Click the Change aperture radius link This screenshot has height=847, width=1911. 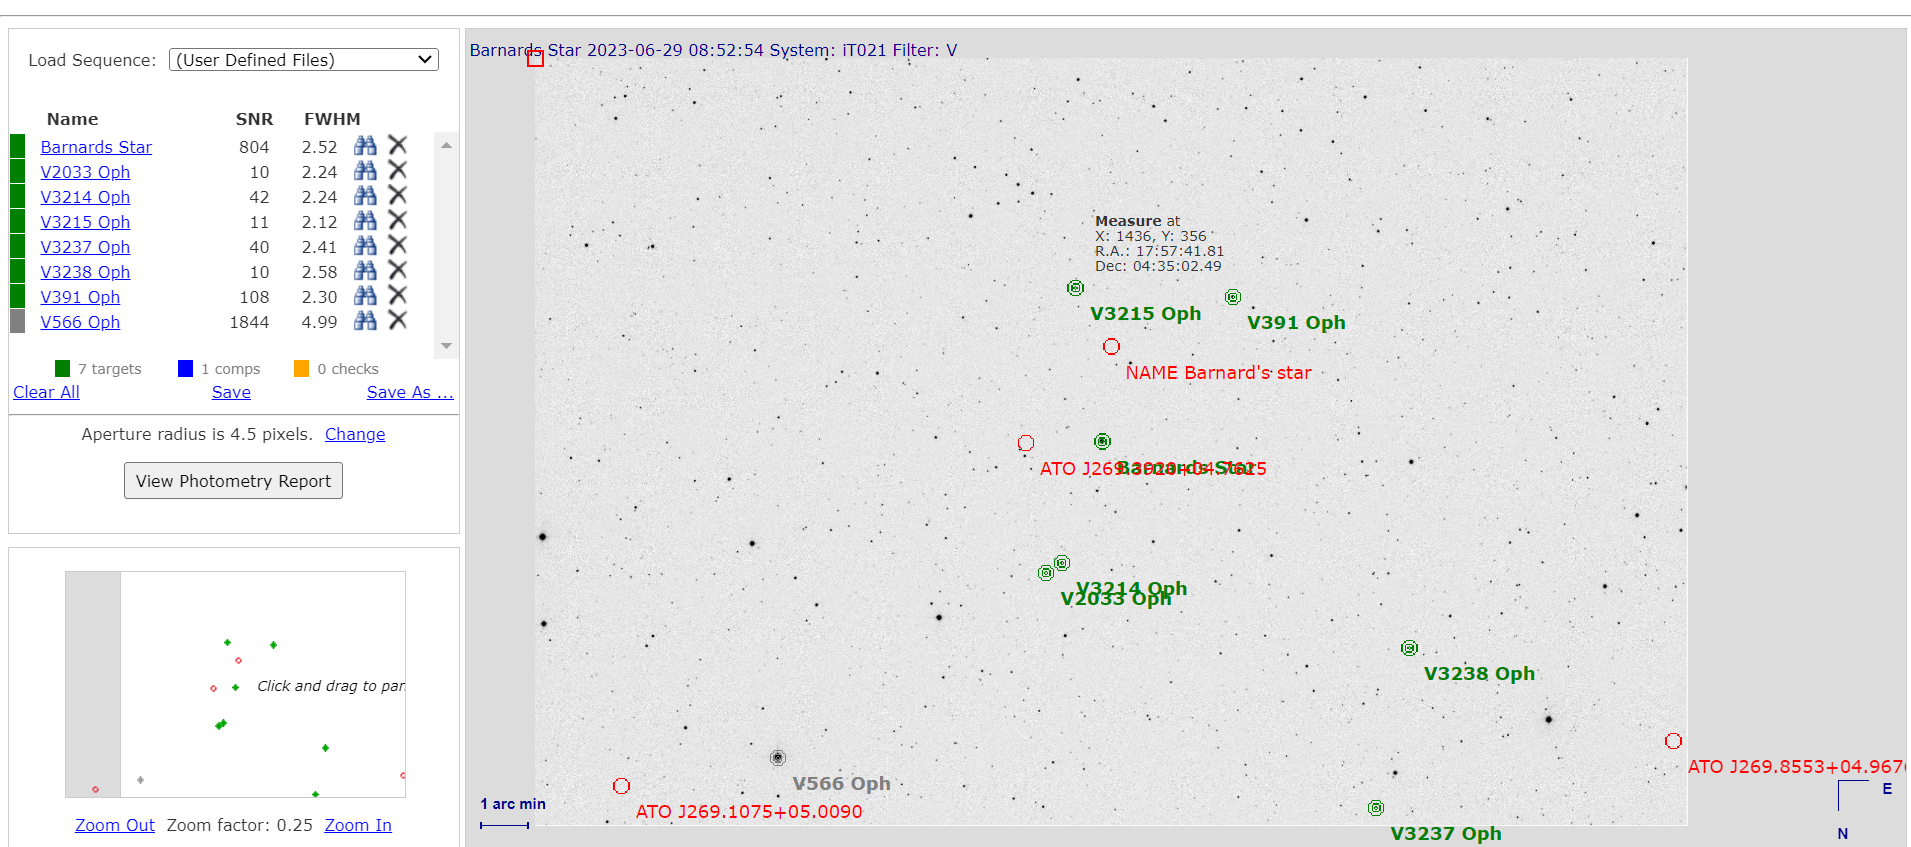point(355,434)
